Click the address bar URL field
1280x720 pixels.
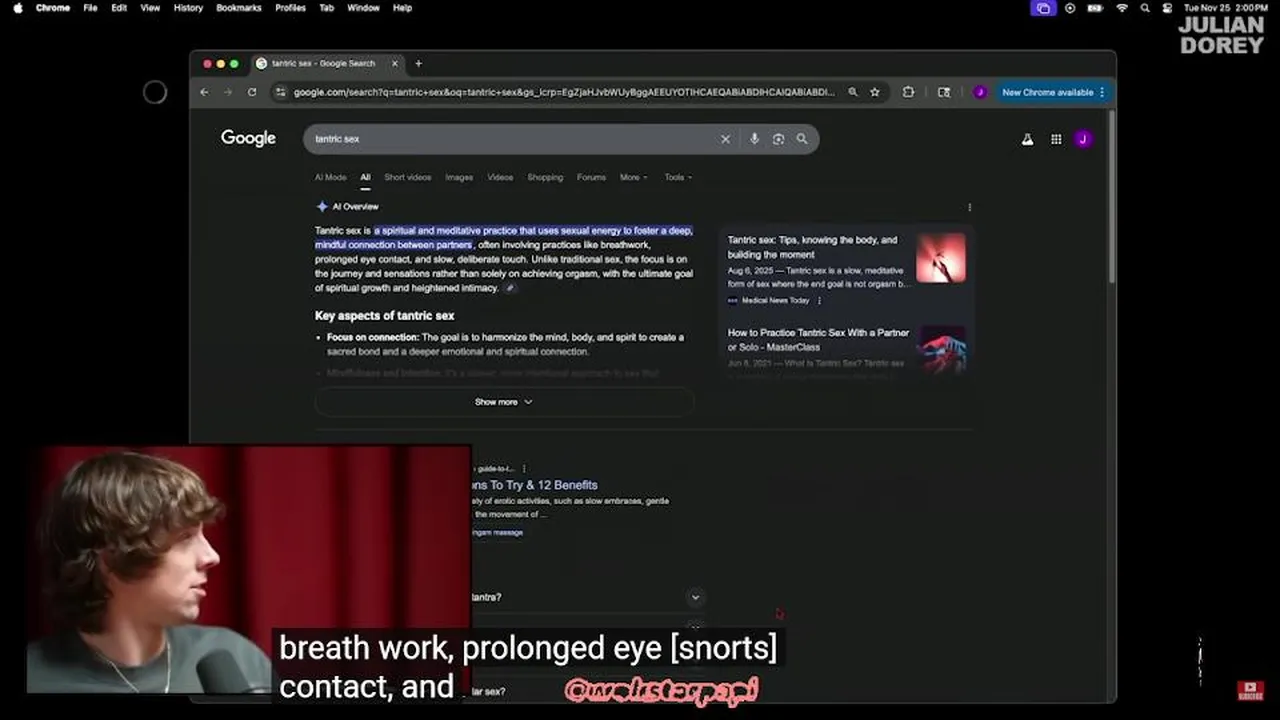coord(564,92)
